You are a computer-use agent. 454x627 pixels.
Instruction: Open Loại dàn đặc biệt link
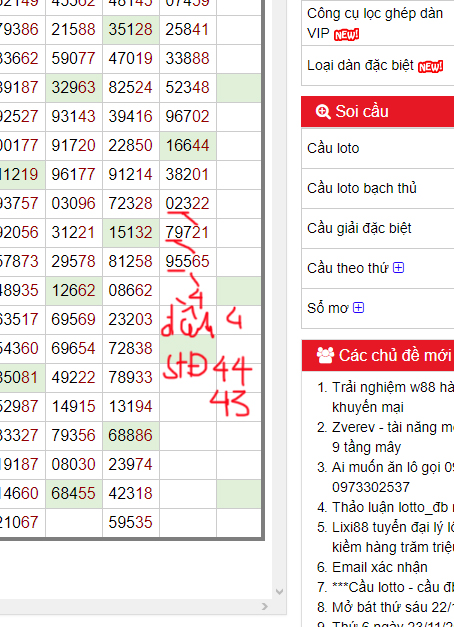tap(360, 65)
